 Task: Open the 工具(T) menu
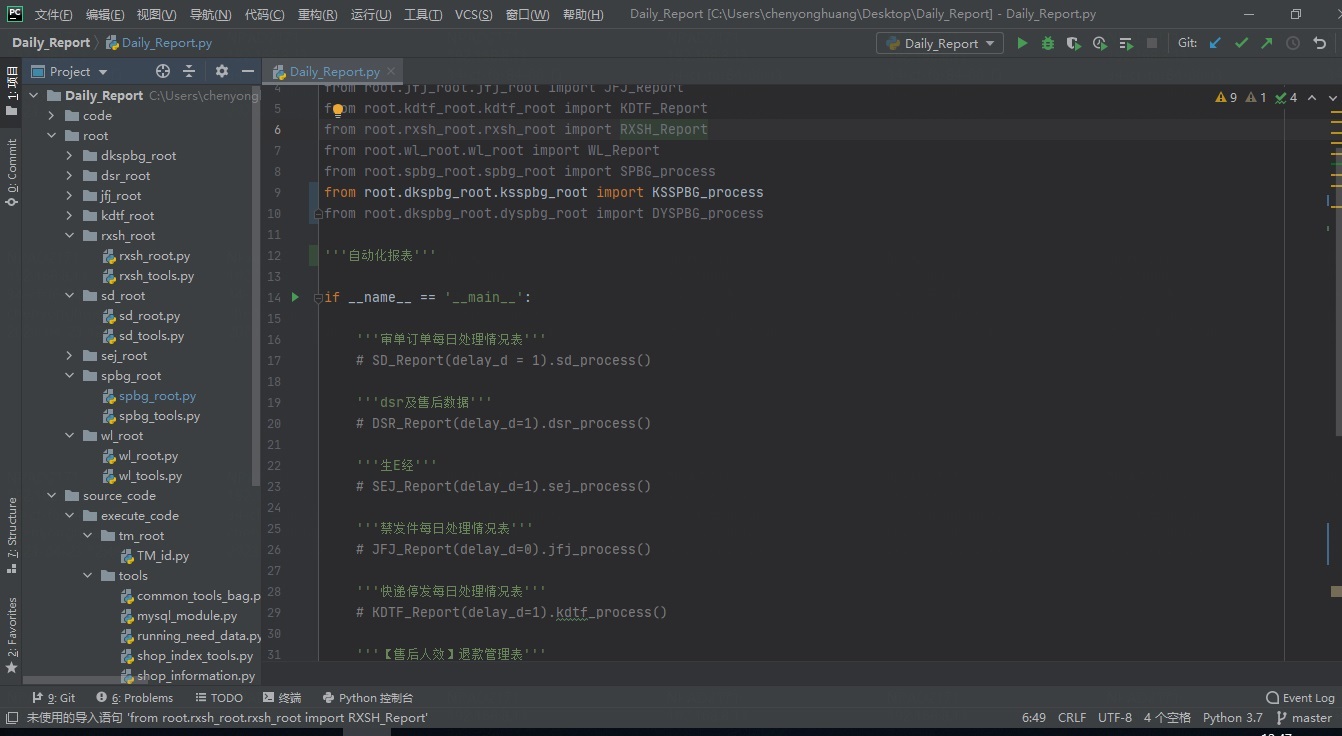coord(423,15)
